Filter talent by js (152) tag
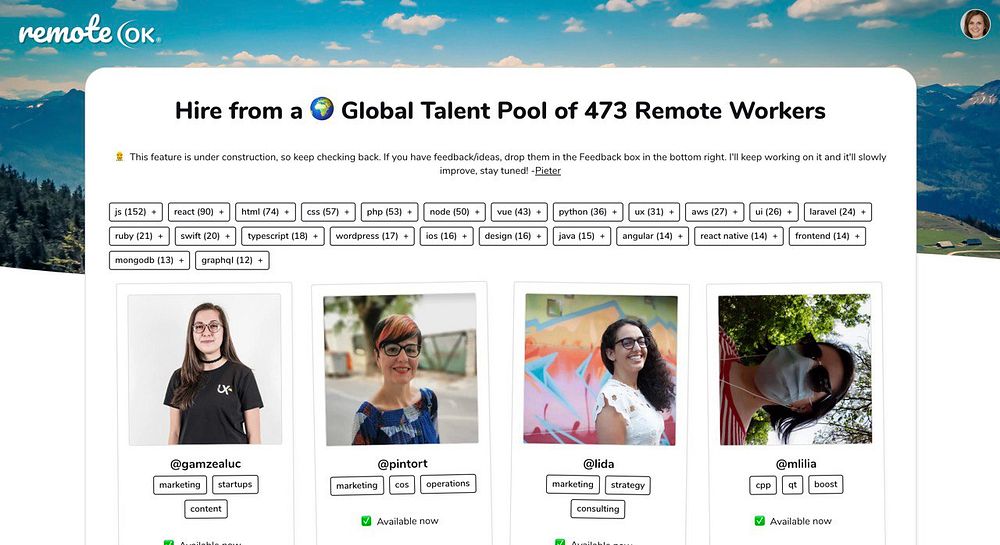This screenshot has height=545, width=1000. 136,212
